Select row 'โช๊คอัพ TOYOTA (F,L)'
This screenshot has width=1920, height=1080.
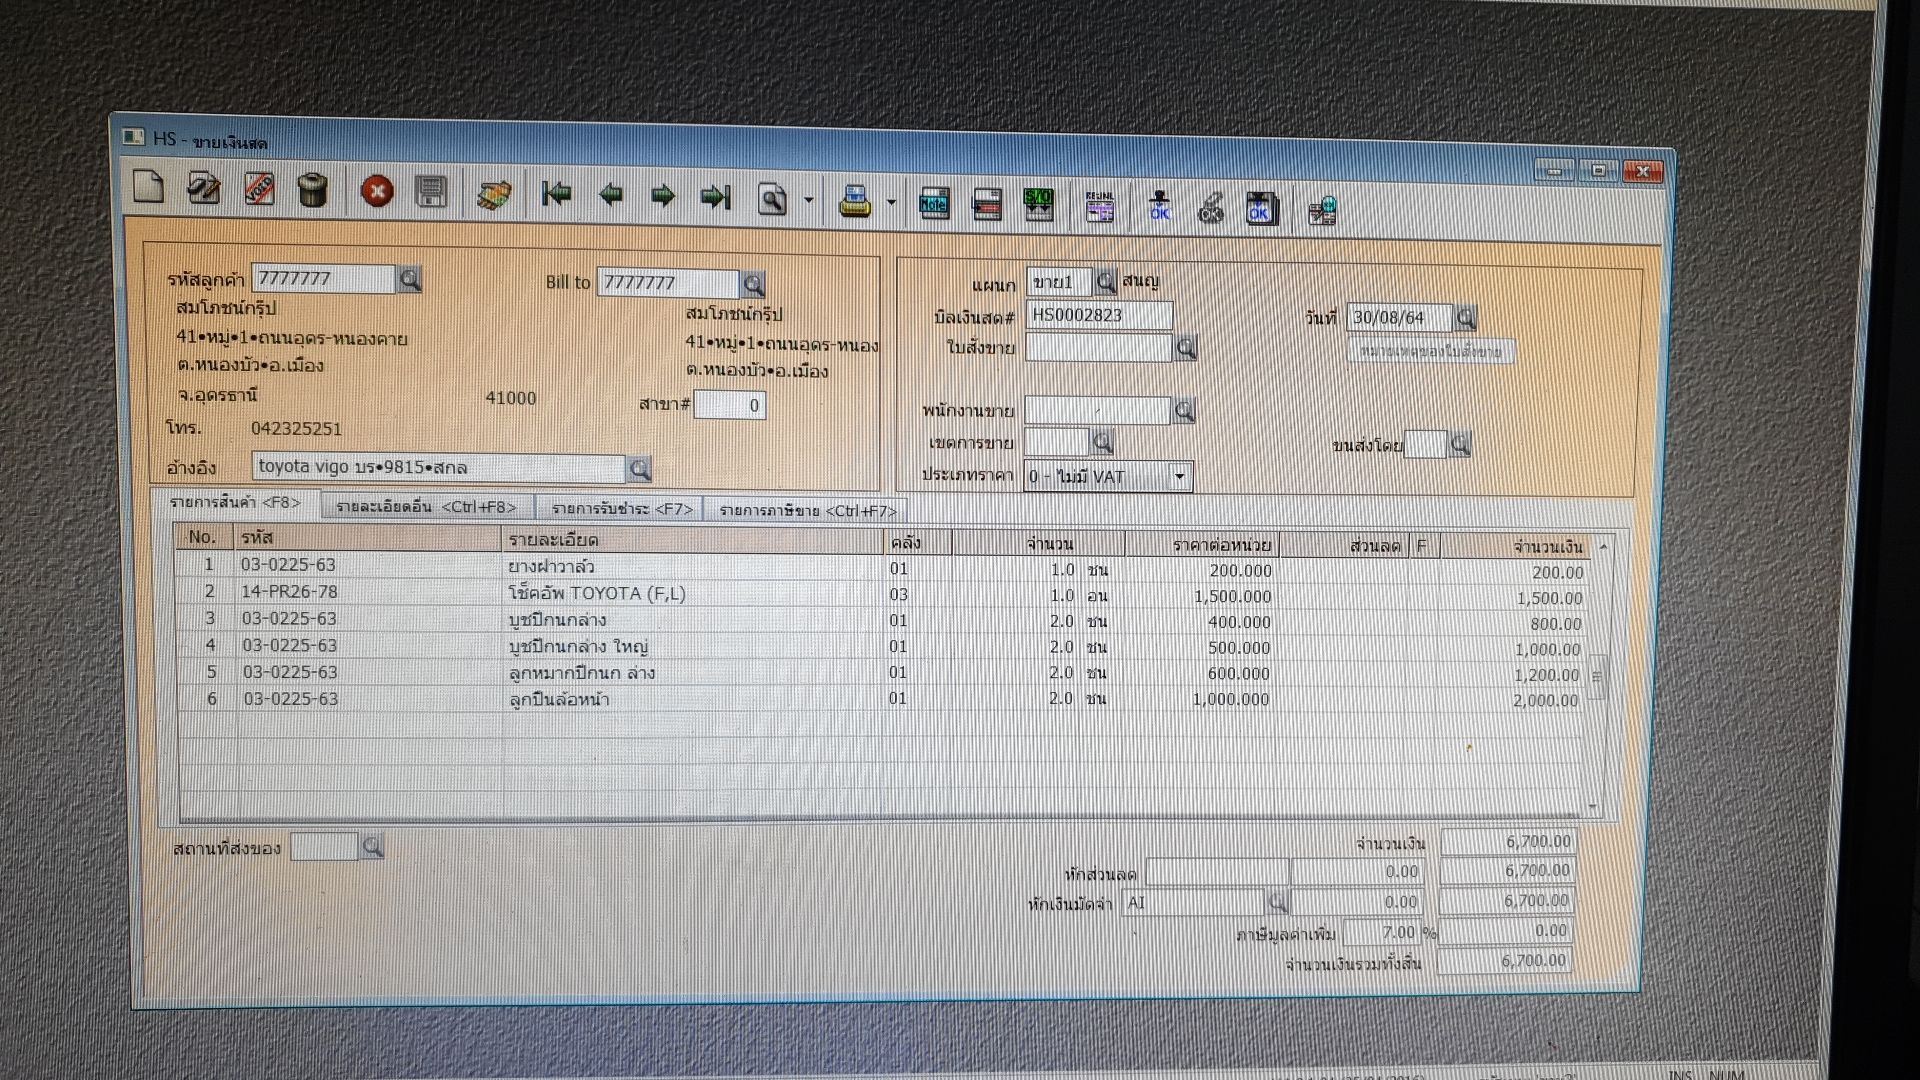click(884, 594)
